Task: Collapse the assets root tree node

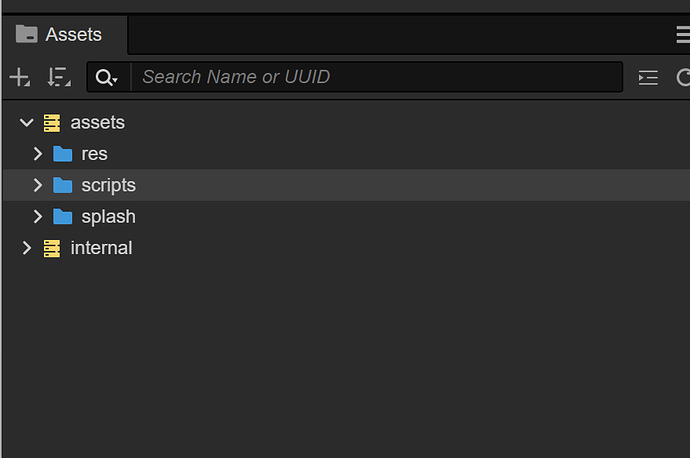Action: [27, 123]
